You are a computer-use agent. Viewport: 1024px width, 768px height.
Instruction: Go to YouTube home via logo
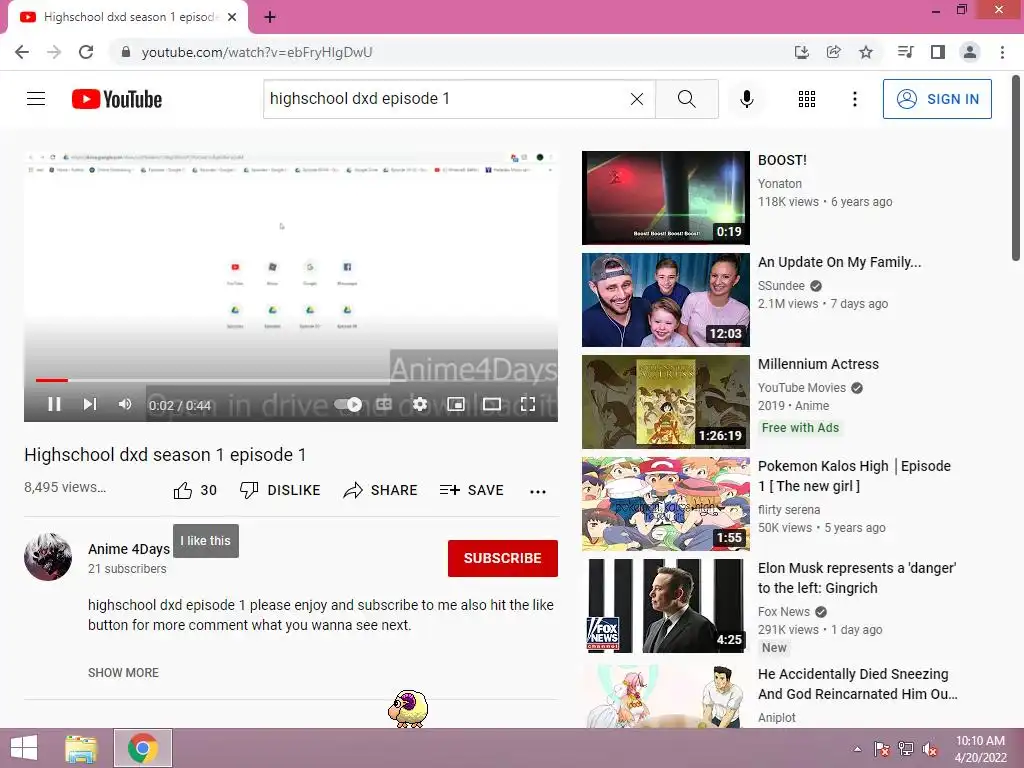117,99
